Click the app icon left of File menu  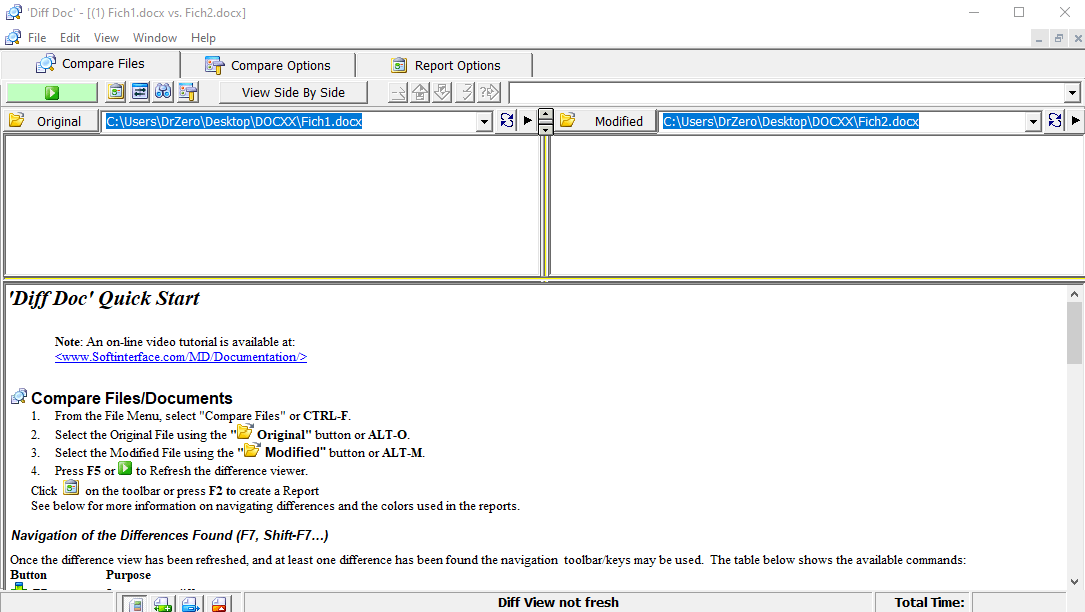(x=13, y=37)
